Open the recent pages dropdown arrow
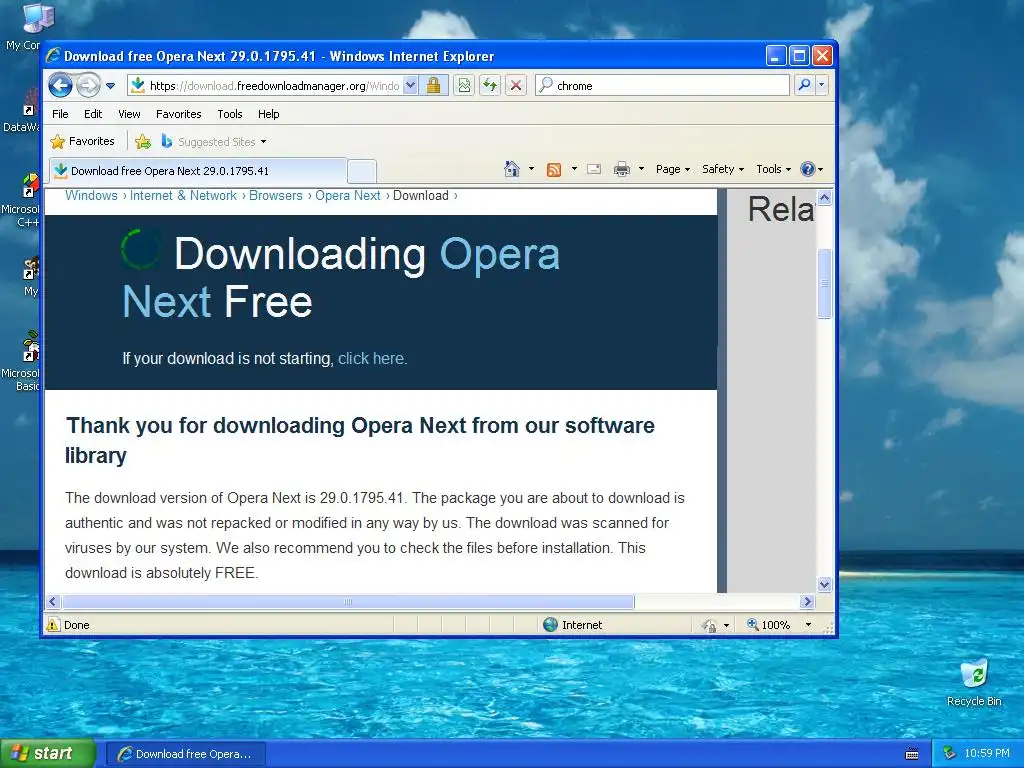Image resolution: width=1024 pixels, height=768 pixels. [x=110, y=86]
